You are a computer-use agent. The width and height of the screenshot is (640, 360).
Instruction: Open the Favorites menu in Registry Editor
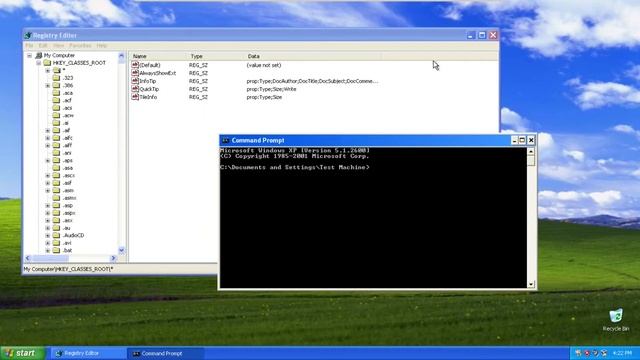coord(80,46)
